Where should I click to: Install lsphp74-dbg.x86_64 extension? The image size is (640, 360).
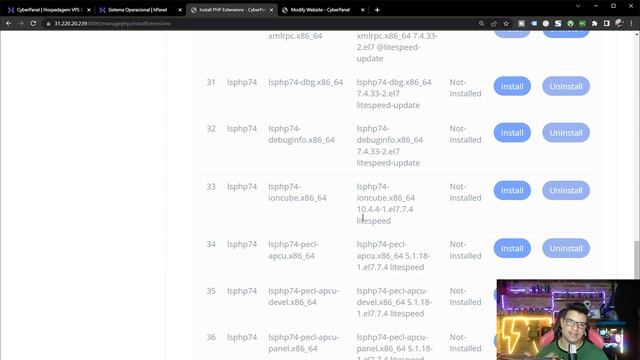point(512,86)
